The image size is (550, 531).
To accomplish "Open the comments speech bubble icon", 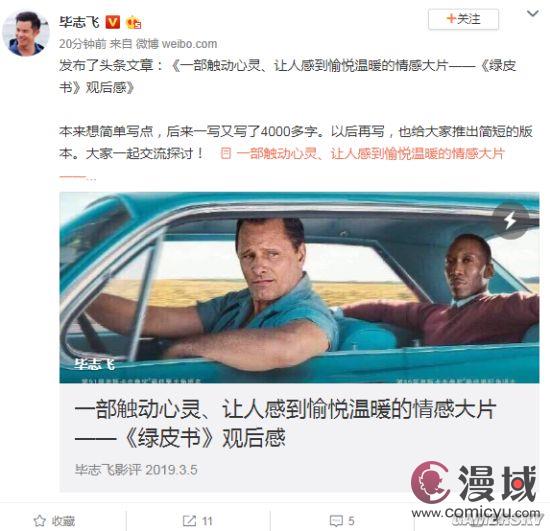I will [x=336, y=521].
